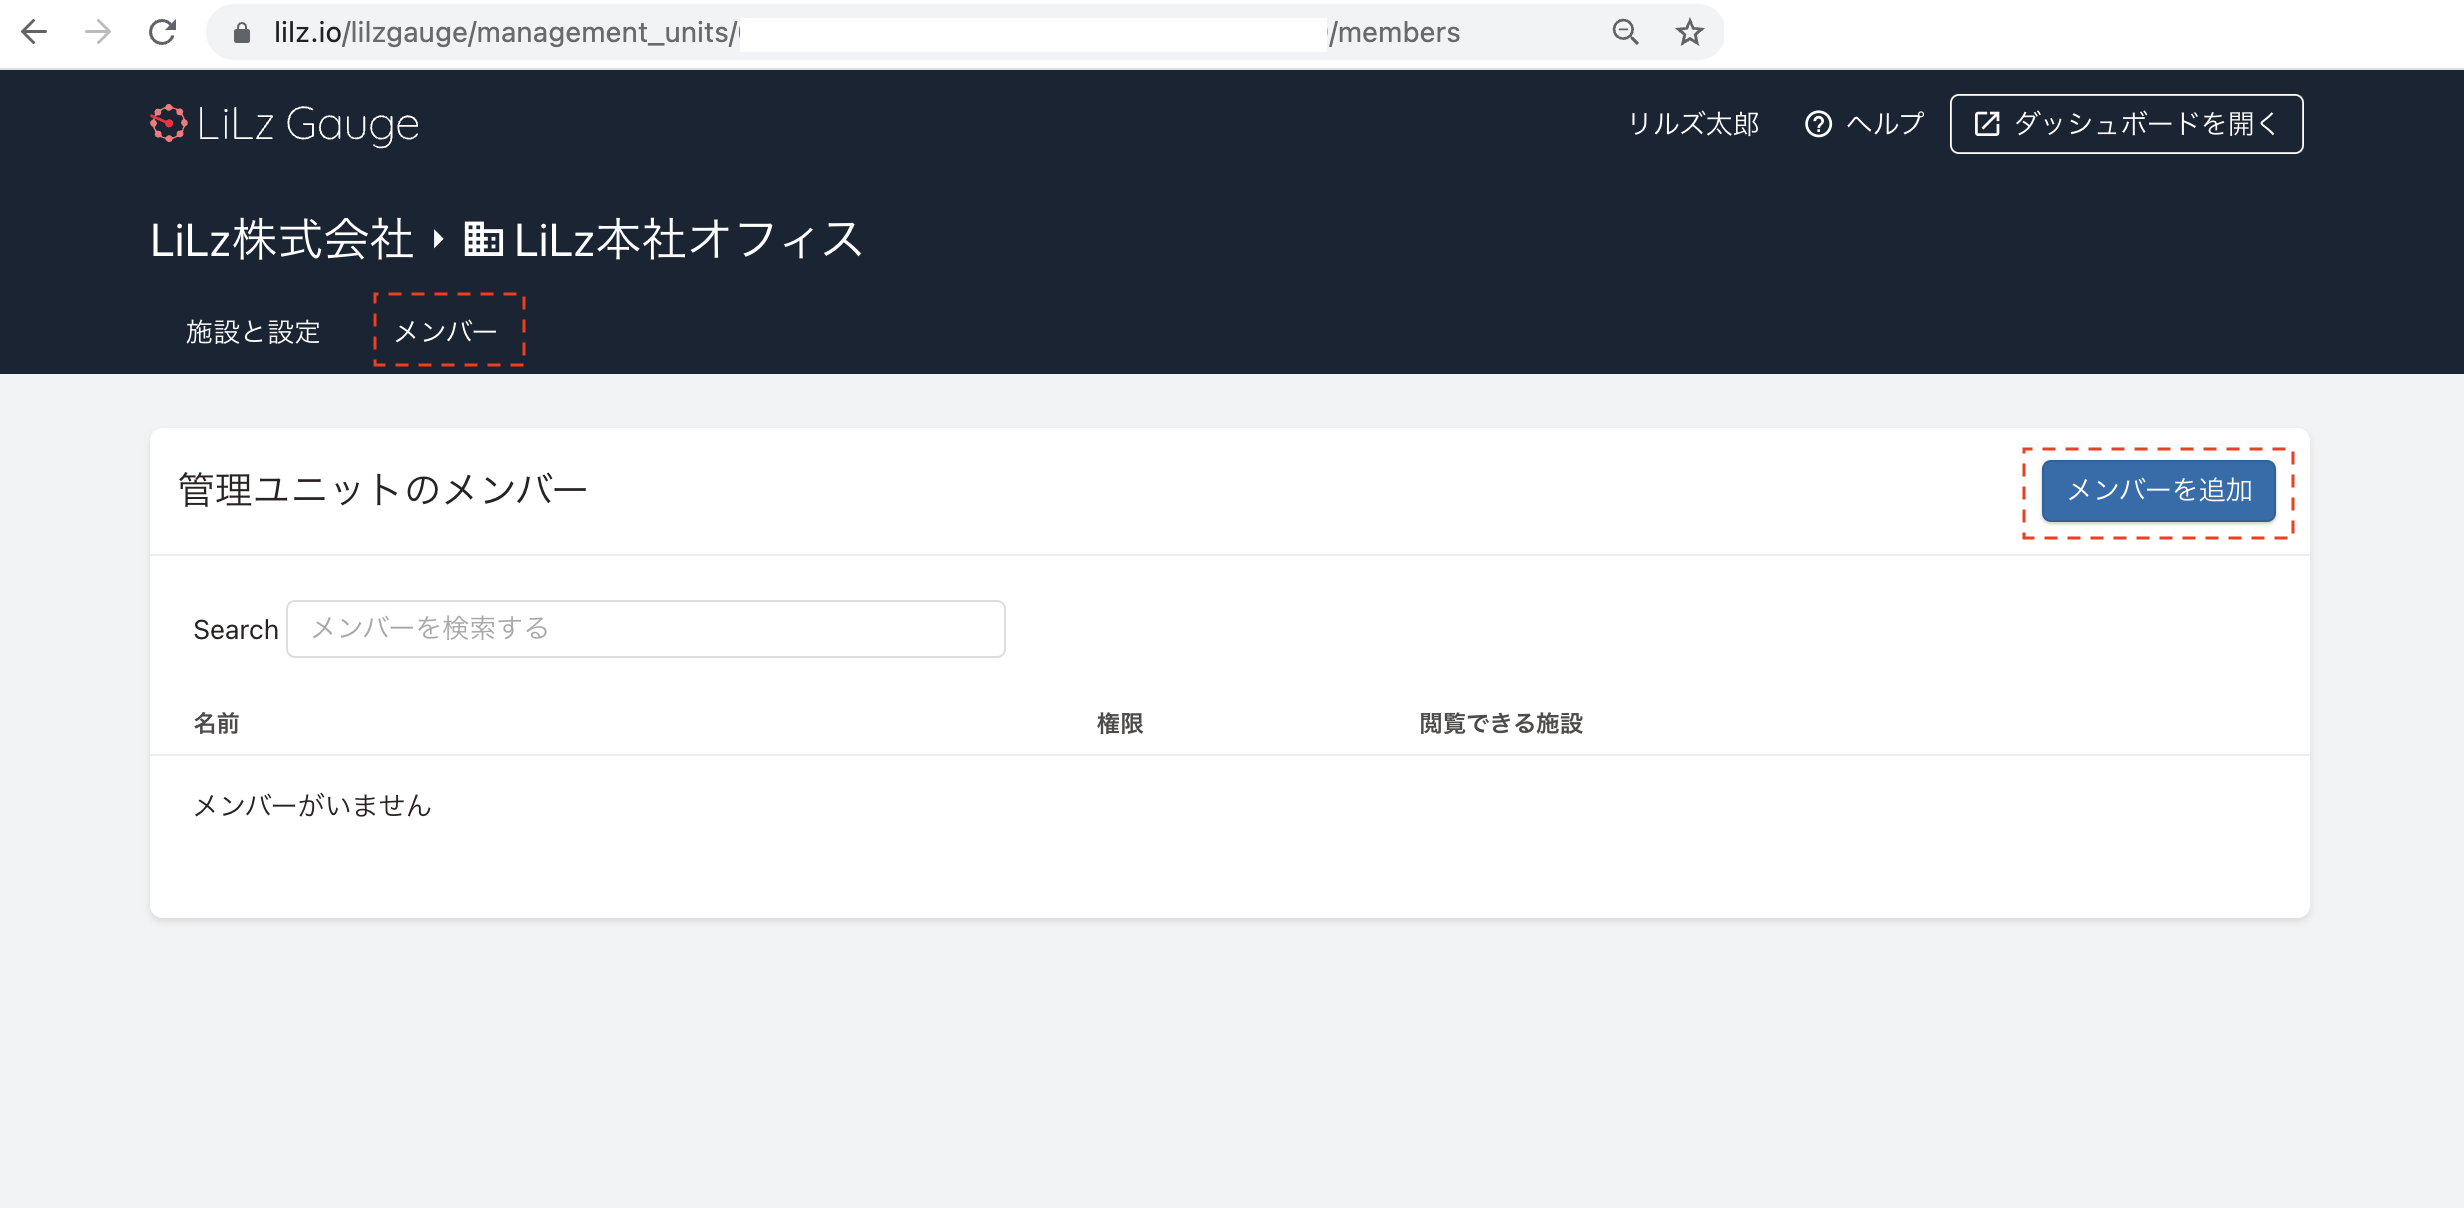Switch to the 施設と設定 tab
The image size is (2464, 1208).
[253, 331]
